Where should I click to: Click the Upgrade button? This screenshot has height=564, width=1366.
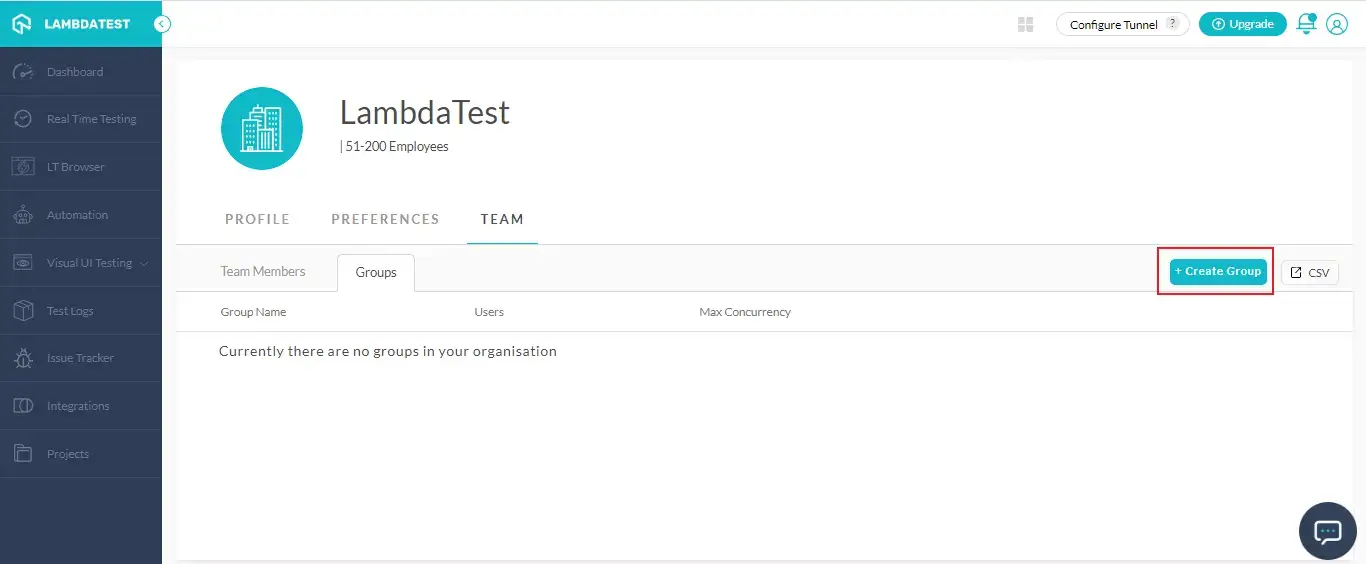click(1242, 25)
